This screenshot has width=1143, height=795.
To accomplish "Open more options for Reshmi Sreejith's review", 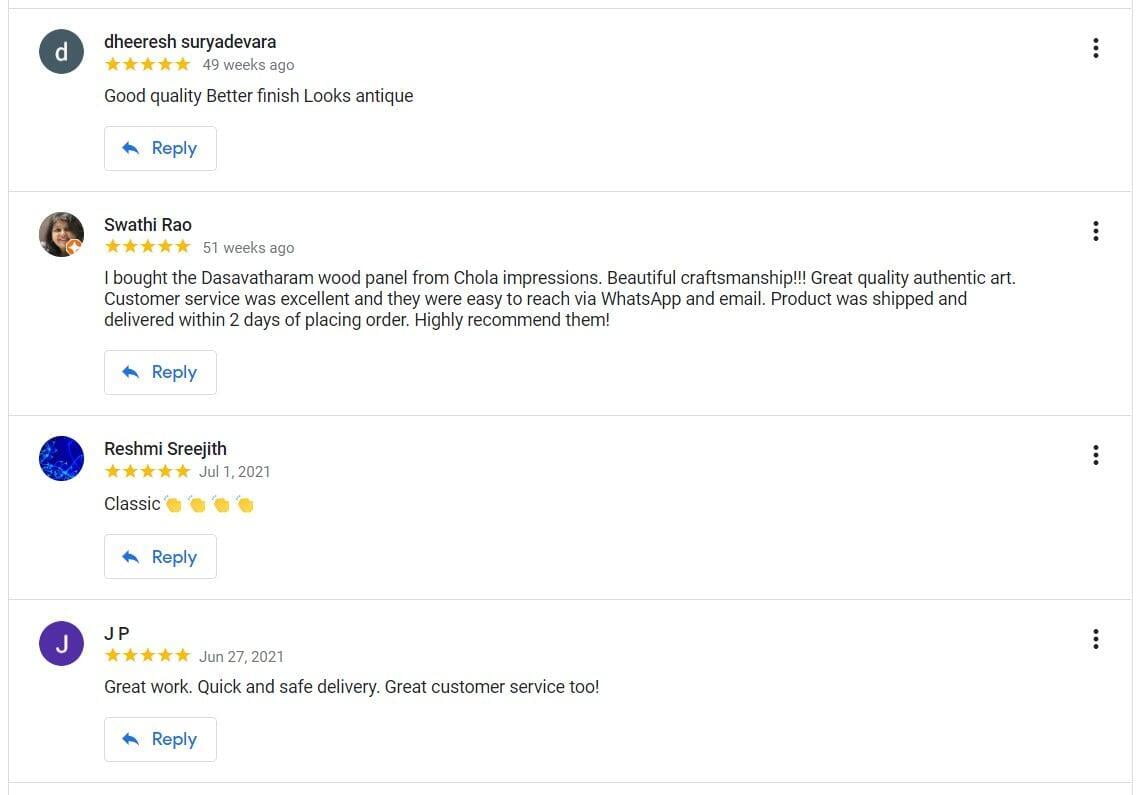I will 1096,455.
